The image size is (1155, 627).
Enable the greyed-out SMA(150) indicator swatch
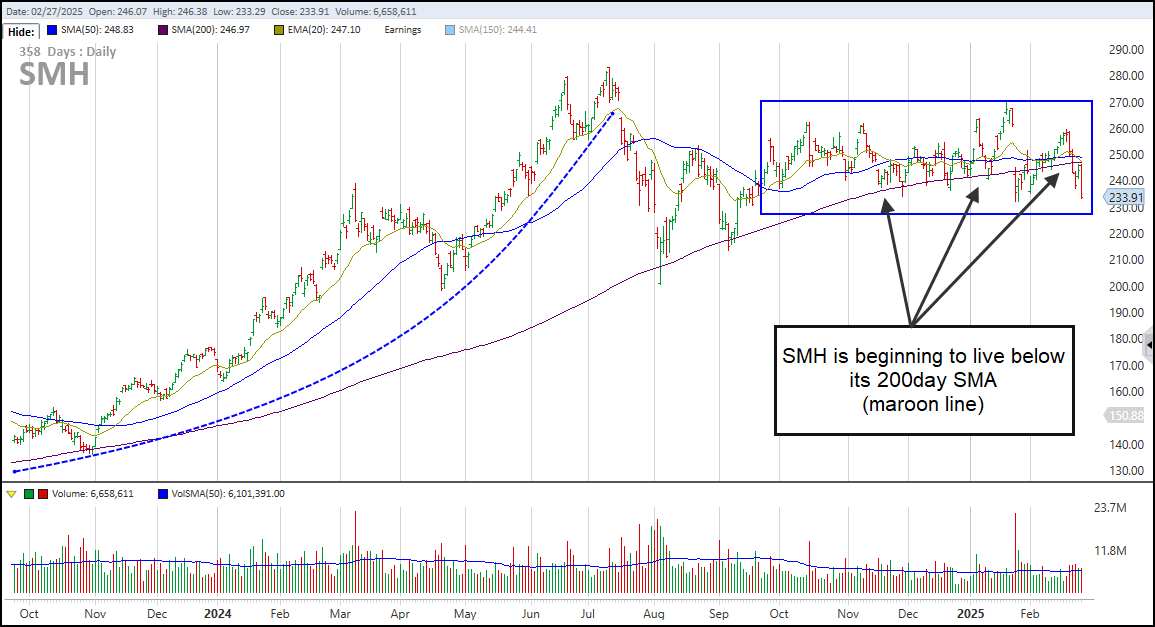click(x=450, y=30)
